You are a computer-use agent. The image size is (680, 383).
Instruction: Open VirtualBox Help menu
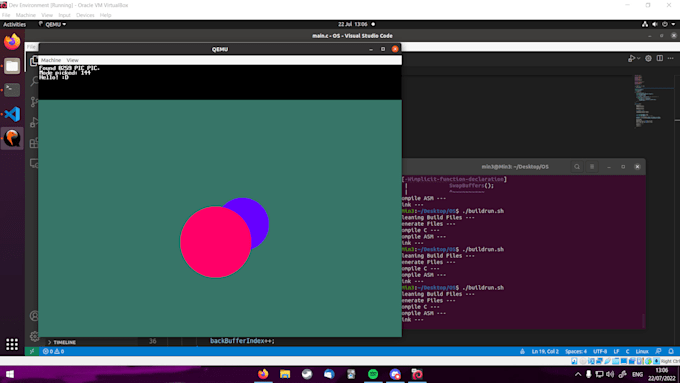click(x=105, y=15)
